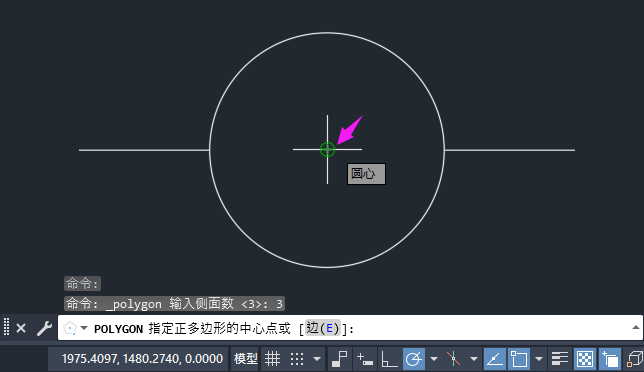Open command line customize wrench menu
This screenshot has height=372, width=644.
click(44, 328)
